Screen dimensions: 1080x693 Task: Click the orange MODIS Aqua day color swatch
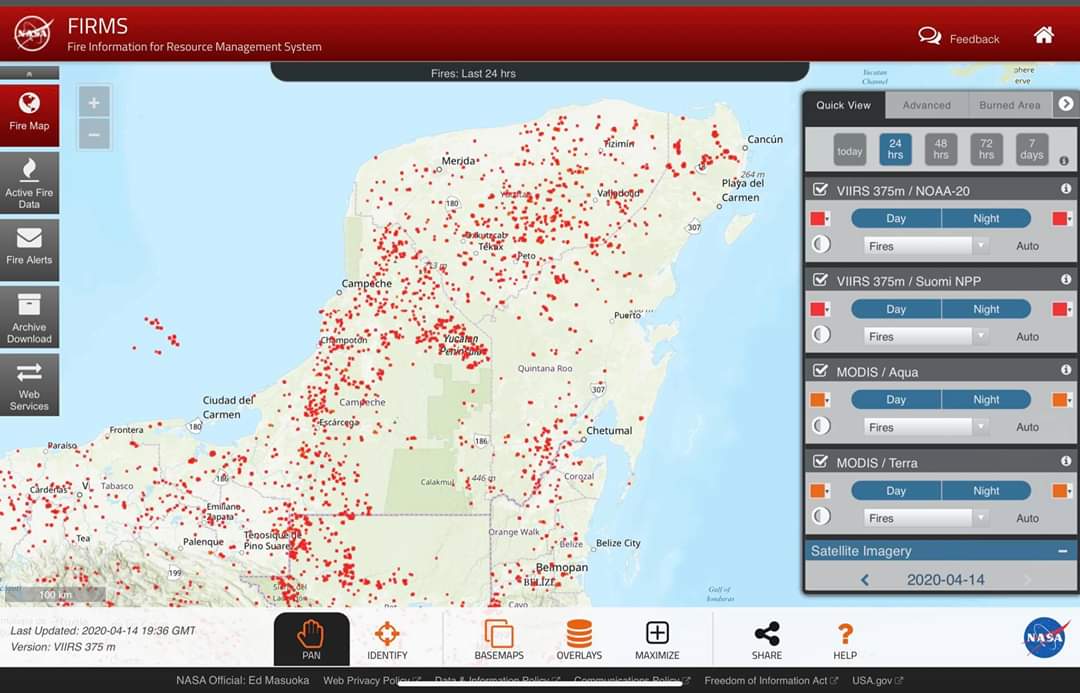point(819,400)
